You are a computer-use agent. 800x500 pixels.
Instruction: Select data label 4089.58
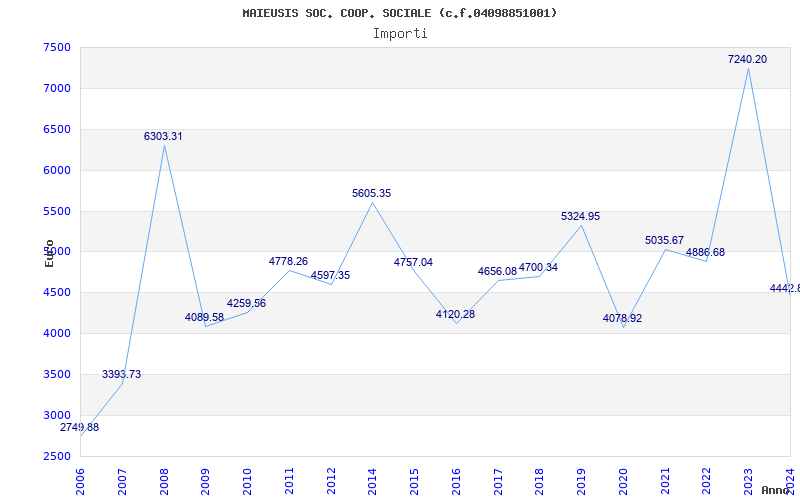click(205, 317)
